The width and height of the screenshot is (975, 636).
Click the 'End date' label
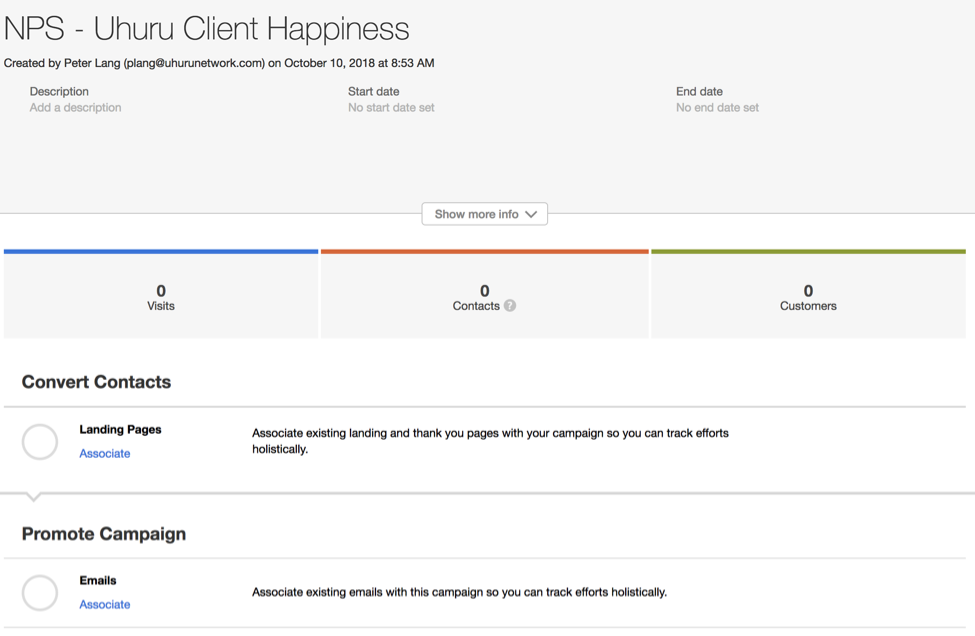[x=699, y=91]
